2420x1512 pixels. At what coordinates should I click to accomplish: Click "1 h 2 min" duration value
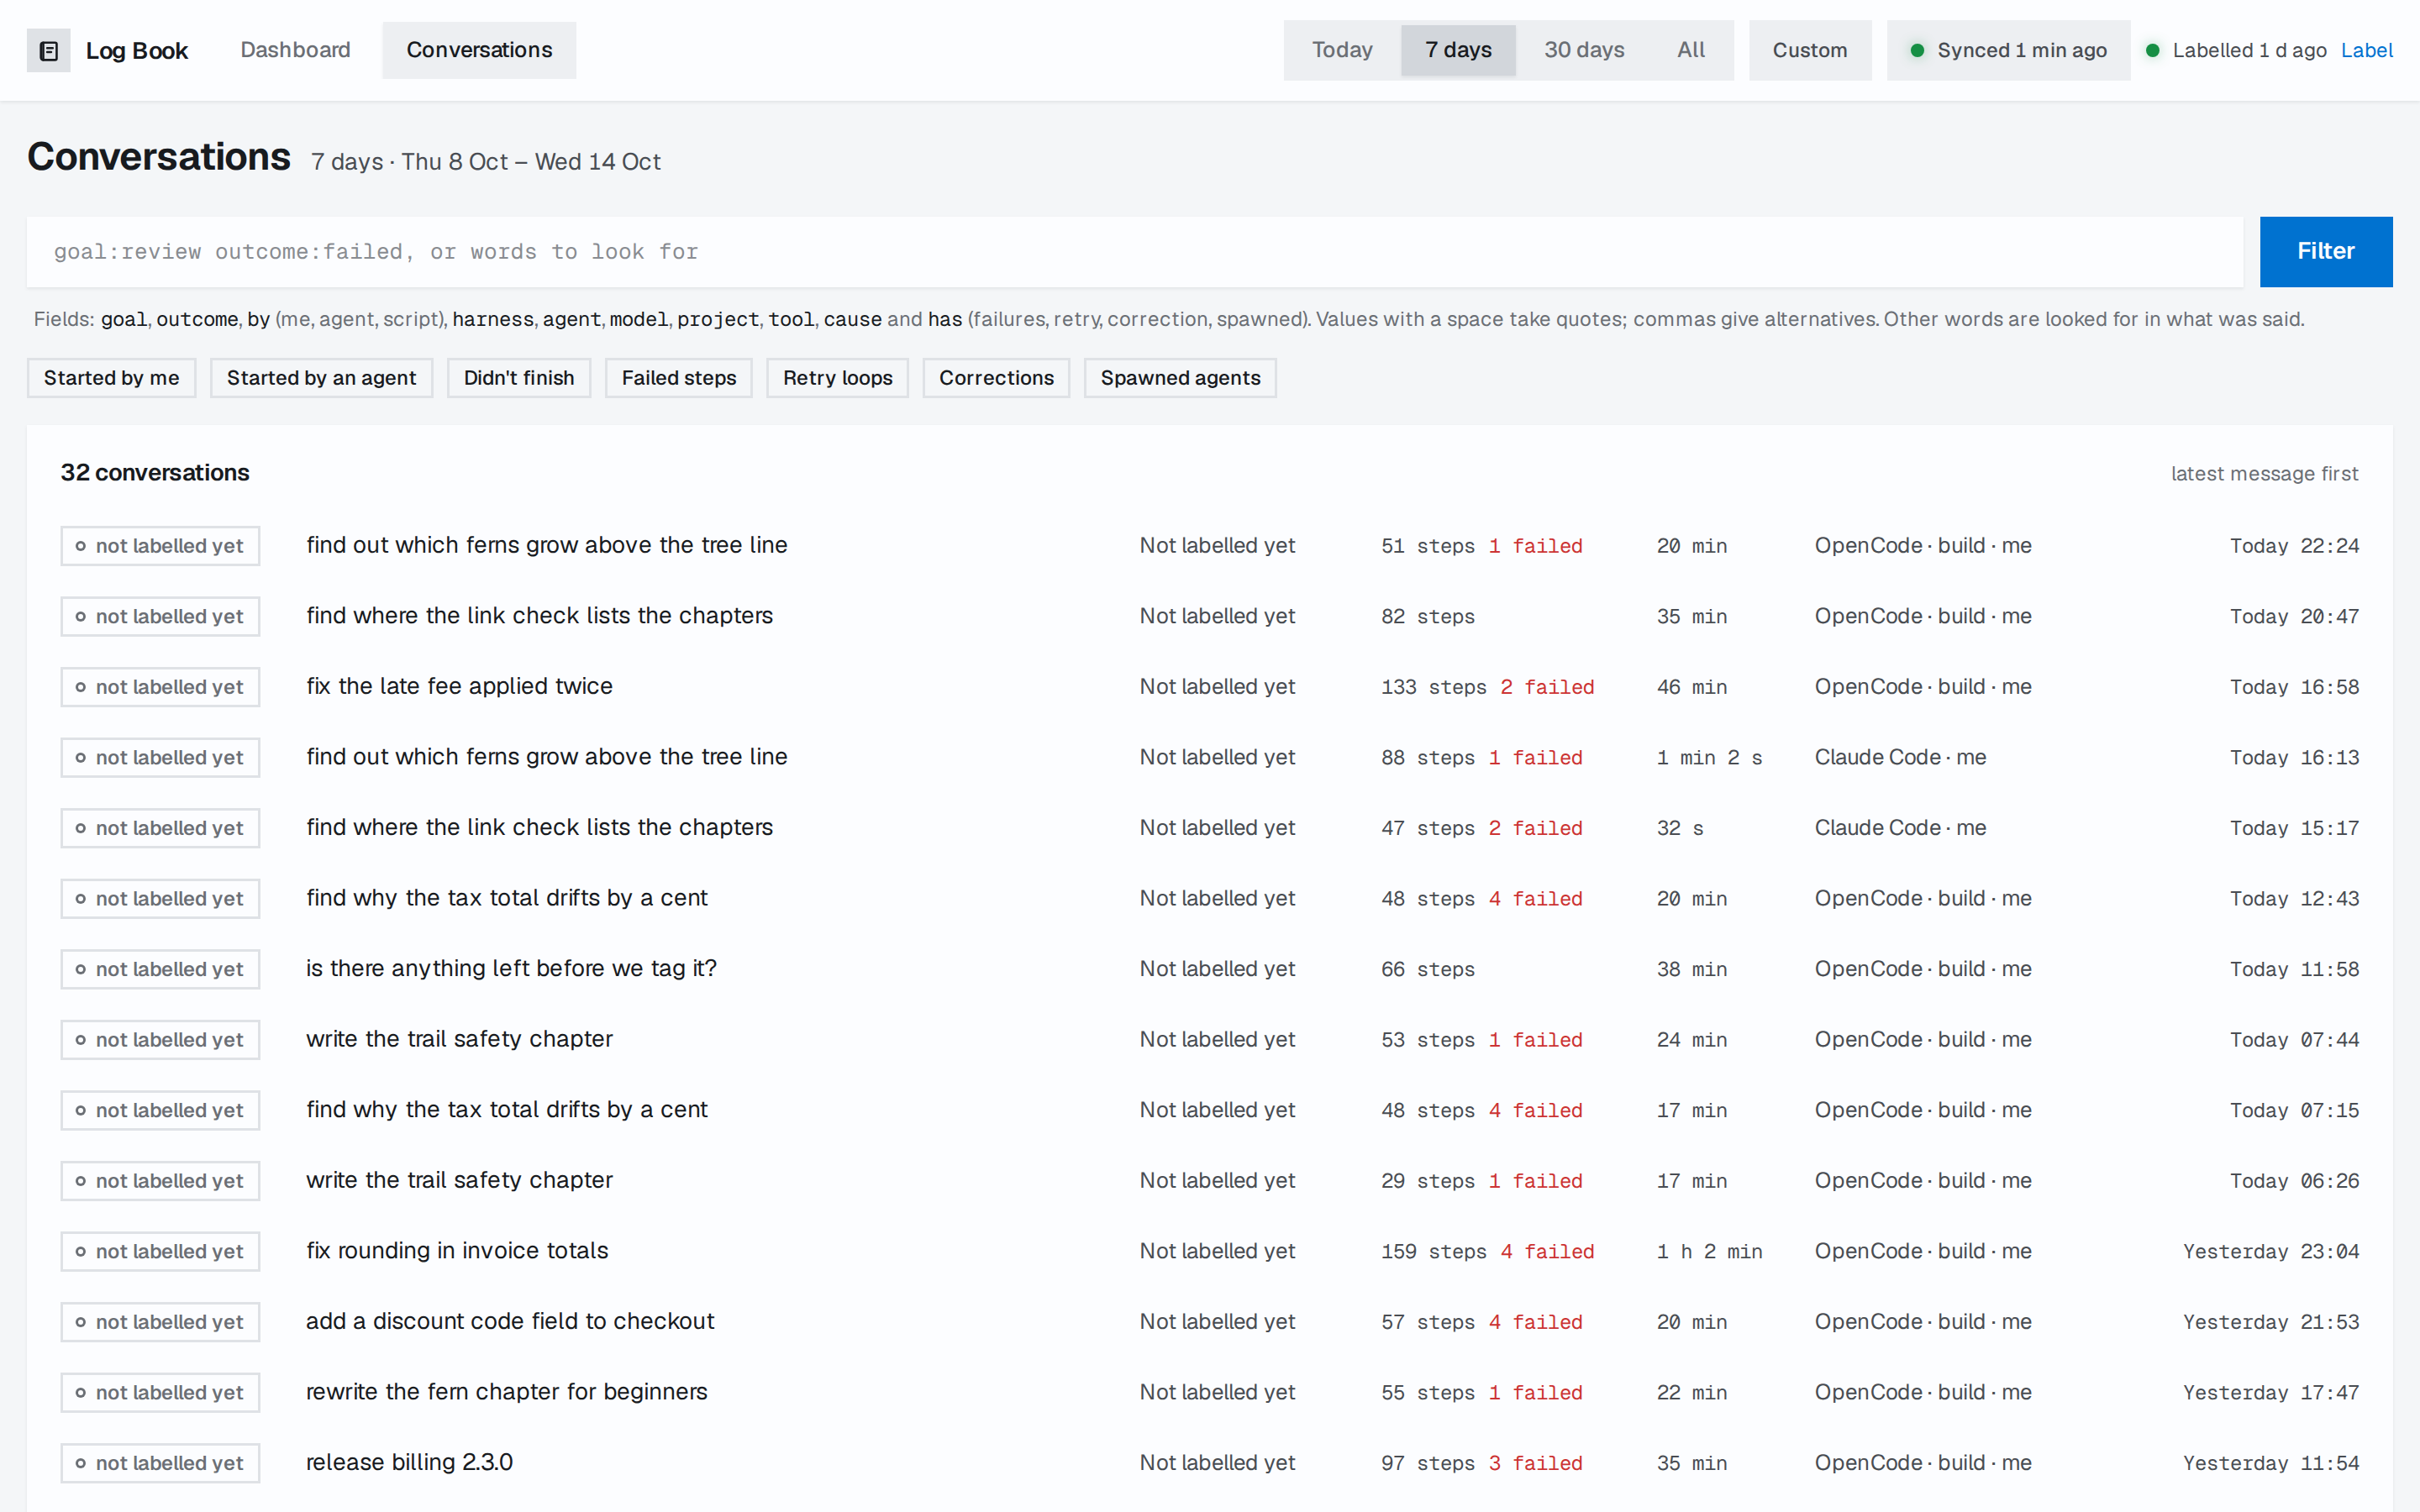tap(1709, 1251)
